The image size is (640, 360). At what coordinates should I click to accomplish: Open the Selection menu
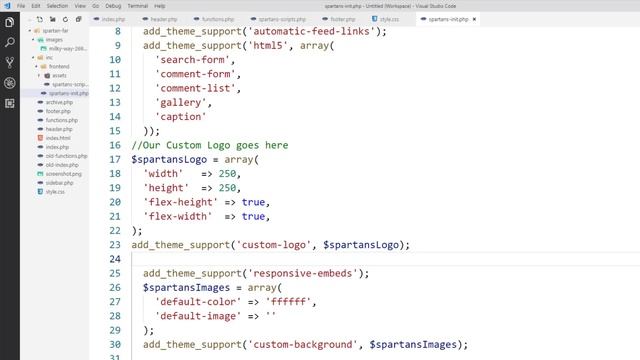click(x=57, y=6)
